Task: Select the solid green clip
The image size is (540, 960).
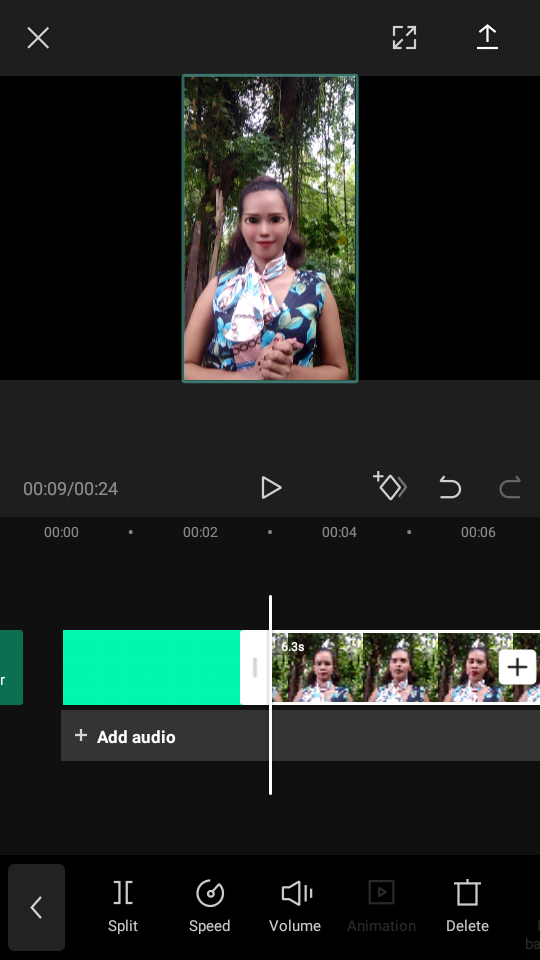Action: pos(152,667)
